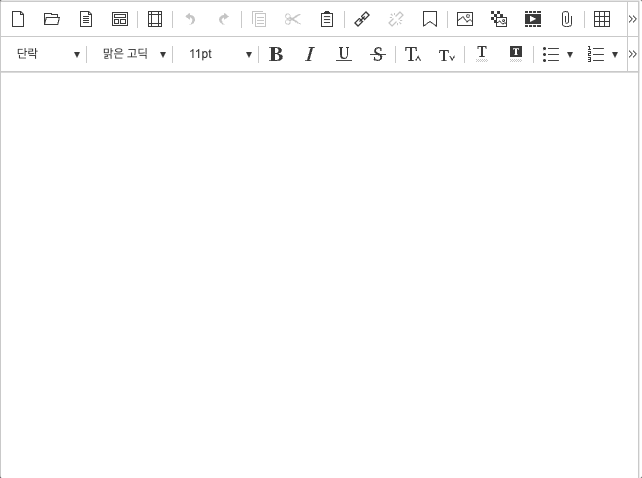Screen dimensions: 642x478
Task: Toggle italic formatting
Action: (x=310, y=54)
